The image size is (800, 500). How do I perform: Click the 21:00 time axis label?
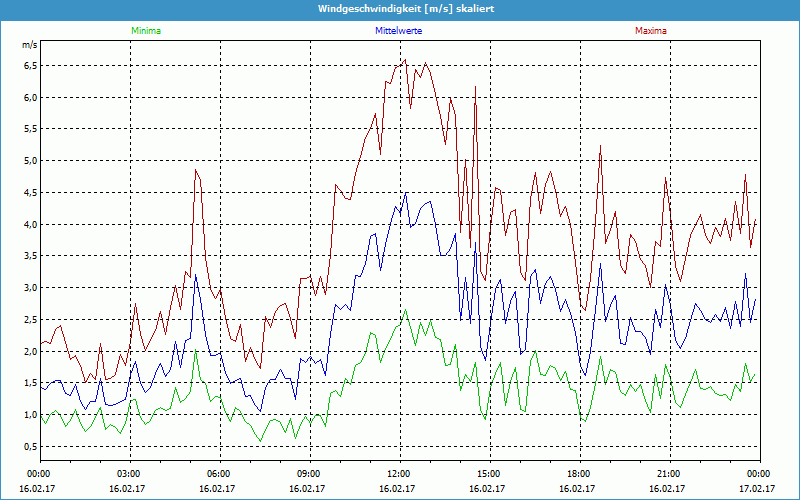click(669, 474)
